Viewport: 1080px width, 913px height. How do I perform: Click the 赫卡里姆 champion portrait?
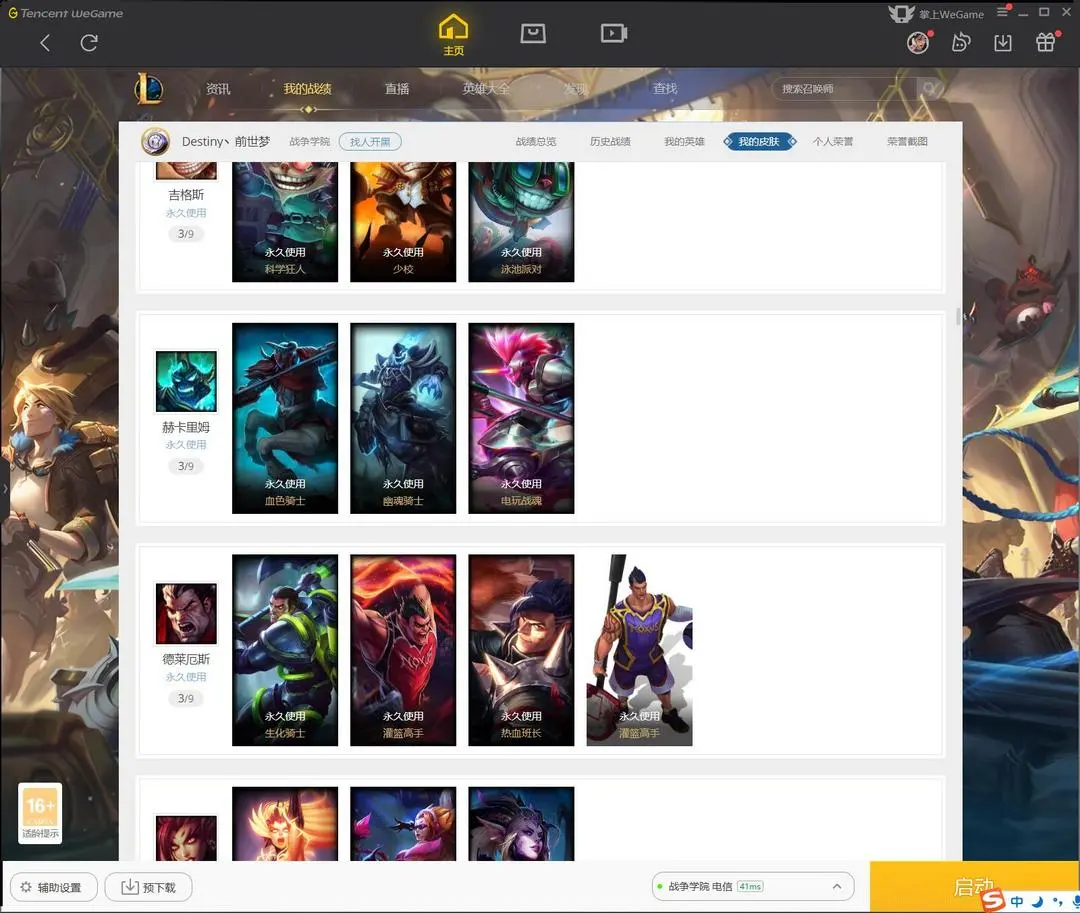coord(186,381)
